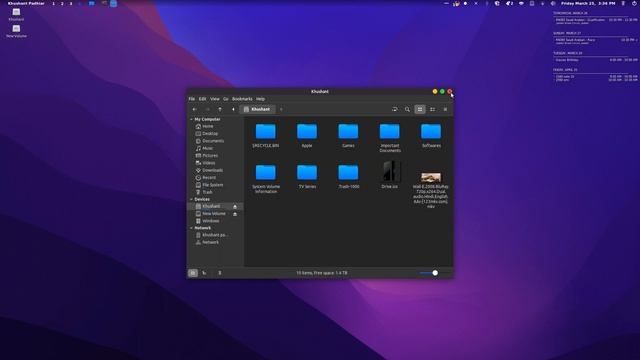
Task: Switch to compact view in the toolbar
Action: (x=445, y=109)
